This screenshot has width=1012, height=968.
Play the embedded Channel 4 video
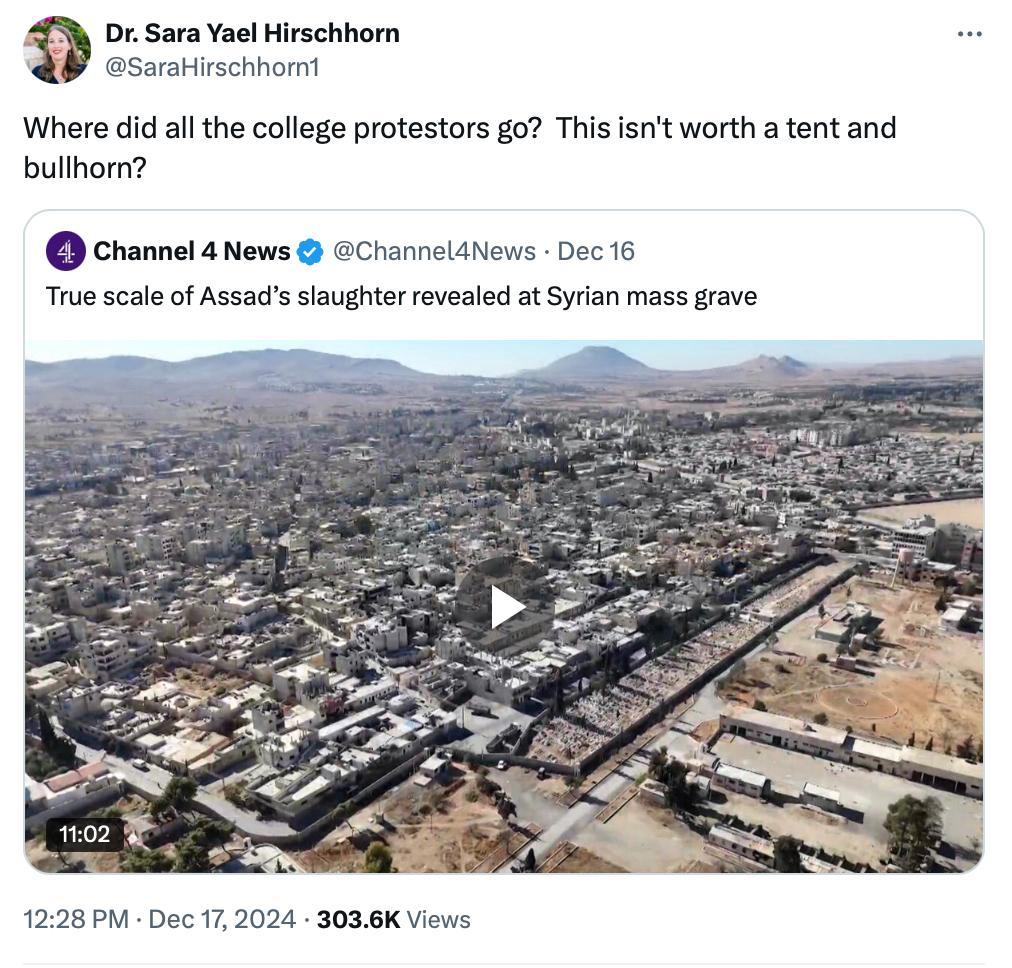click(505, 607)
